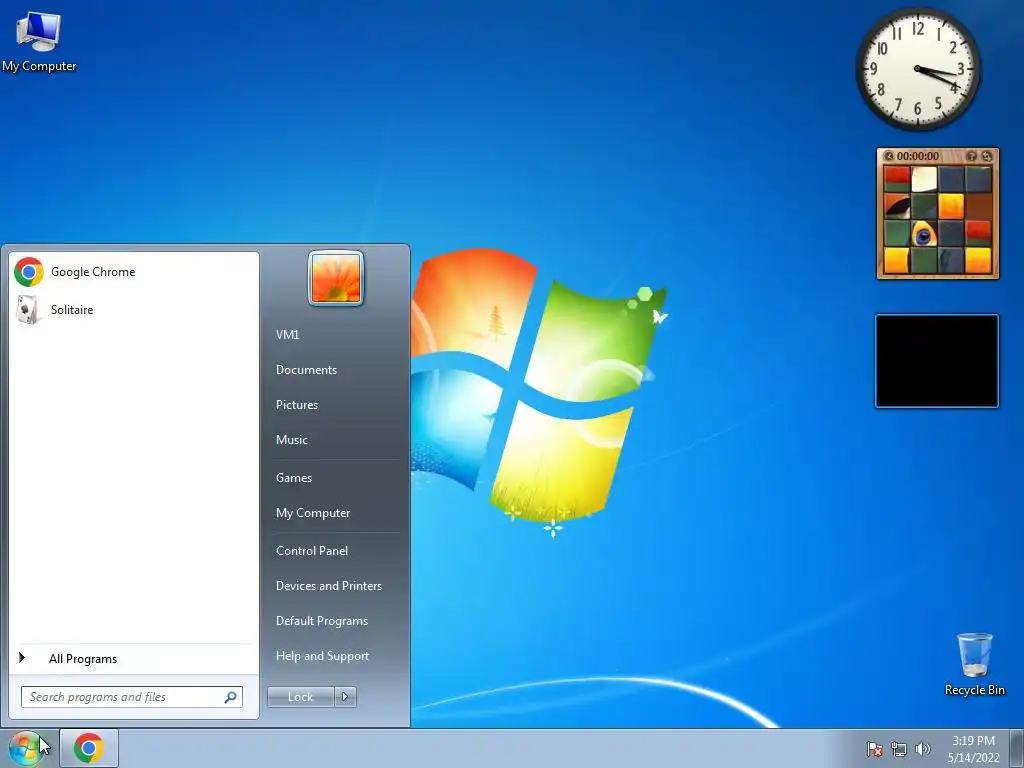Launch Solitaire from the Start menu
The width and height of the screenshot is (1024, 768).
[134, 310]
